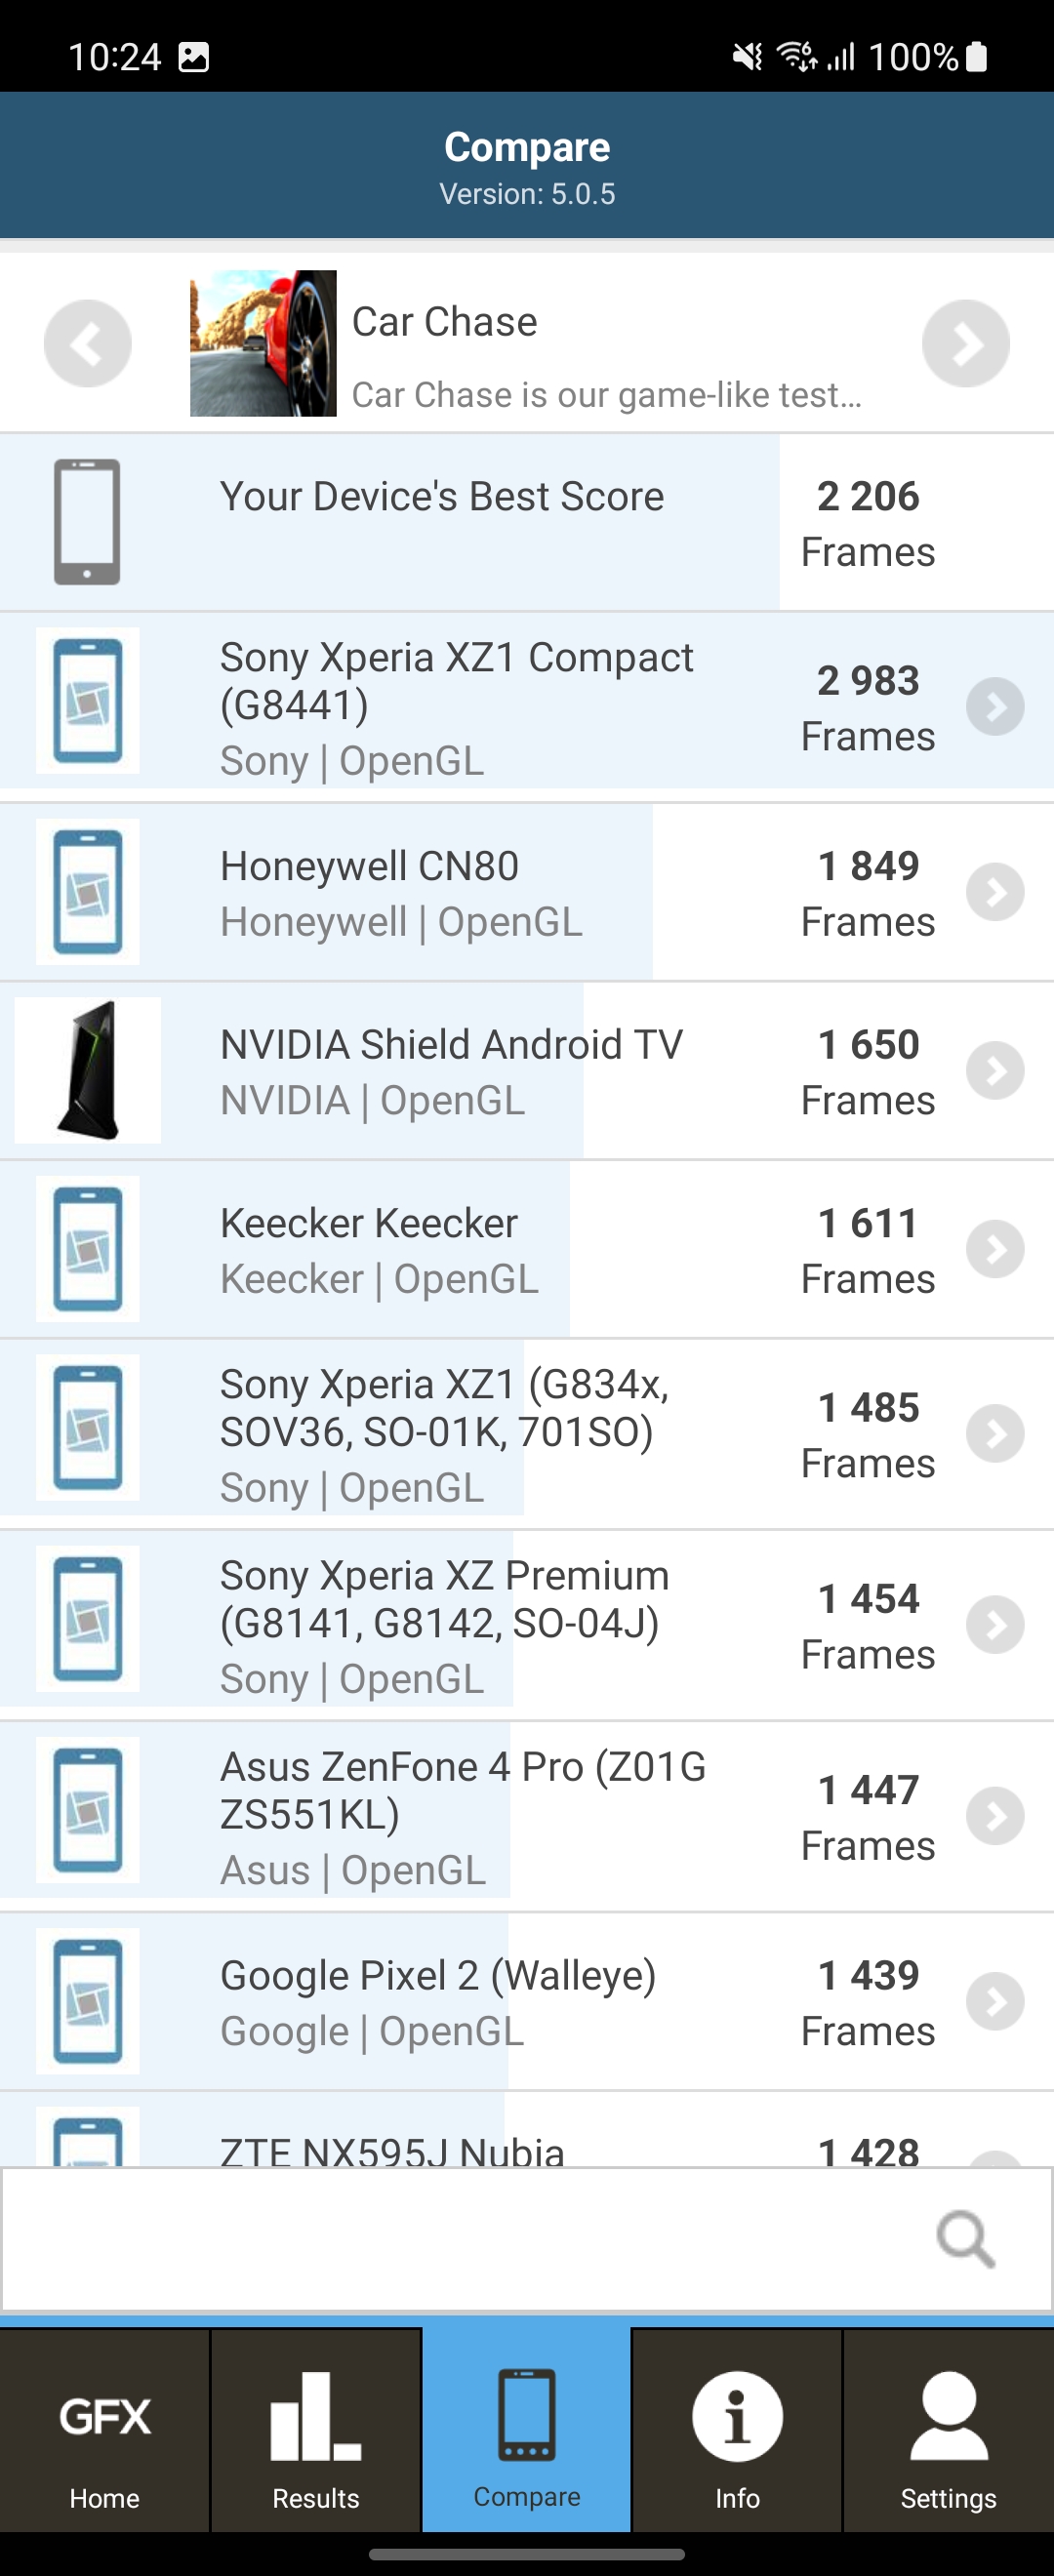Expand Sony Xperia XZ1 Compact details chevron
Viewport: 1054px width, 2576px height.
click(994, 707)
